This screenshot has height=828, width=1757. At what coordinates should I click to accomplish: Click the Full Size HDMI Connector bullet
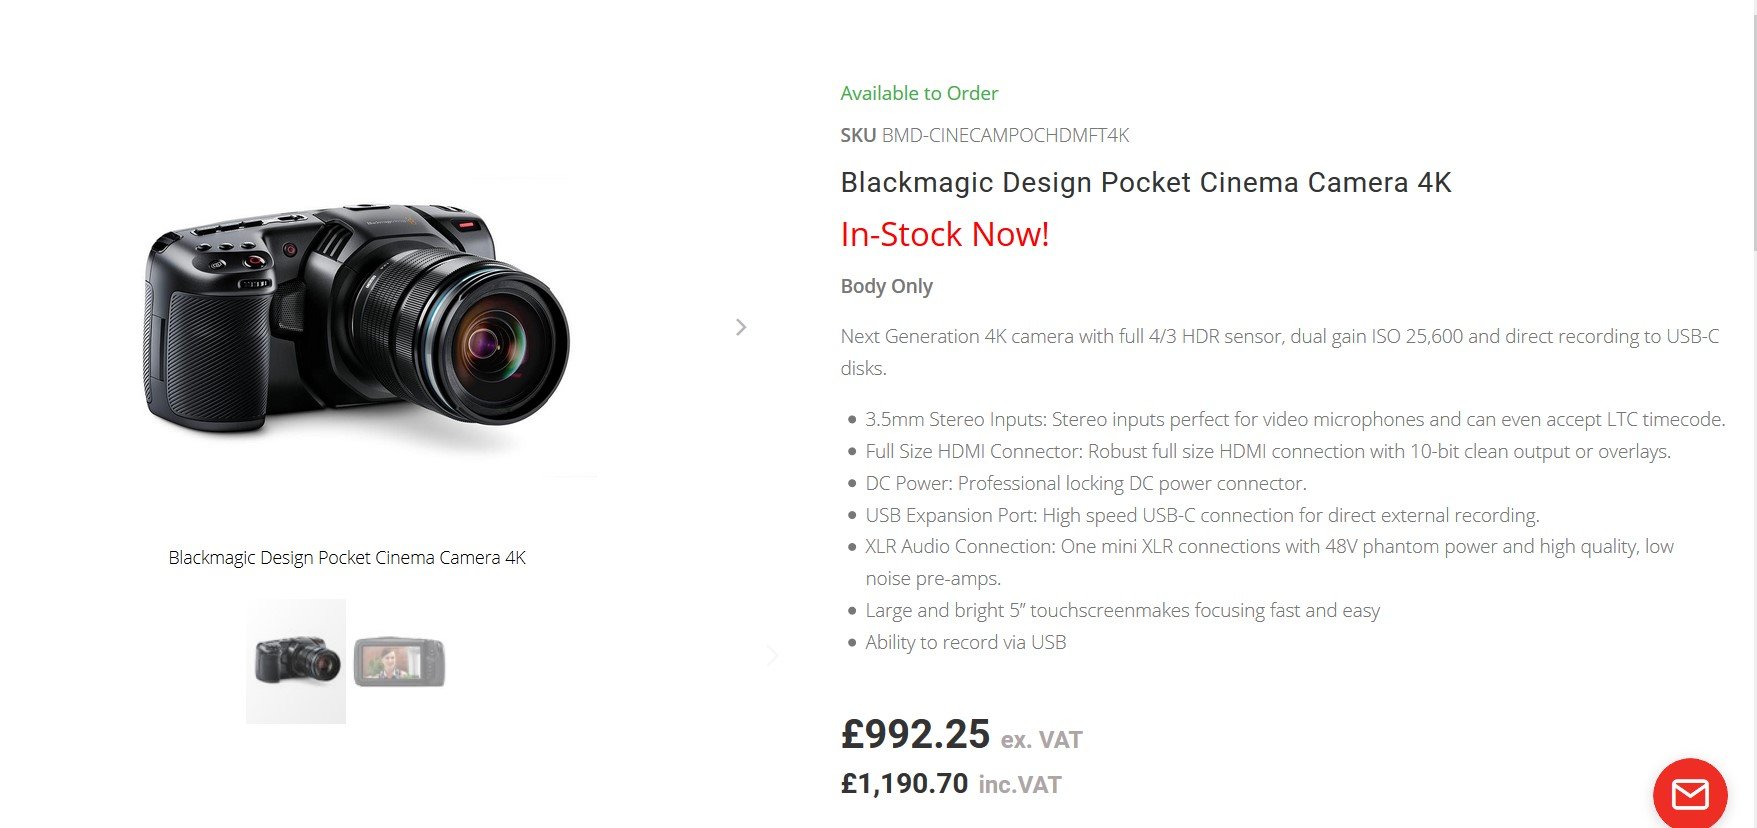[x=1268, y=451]
